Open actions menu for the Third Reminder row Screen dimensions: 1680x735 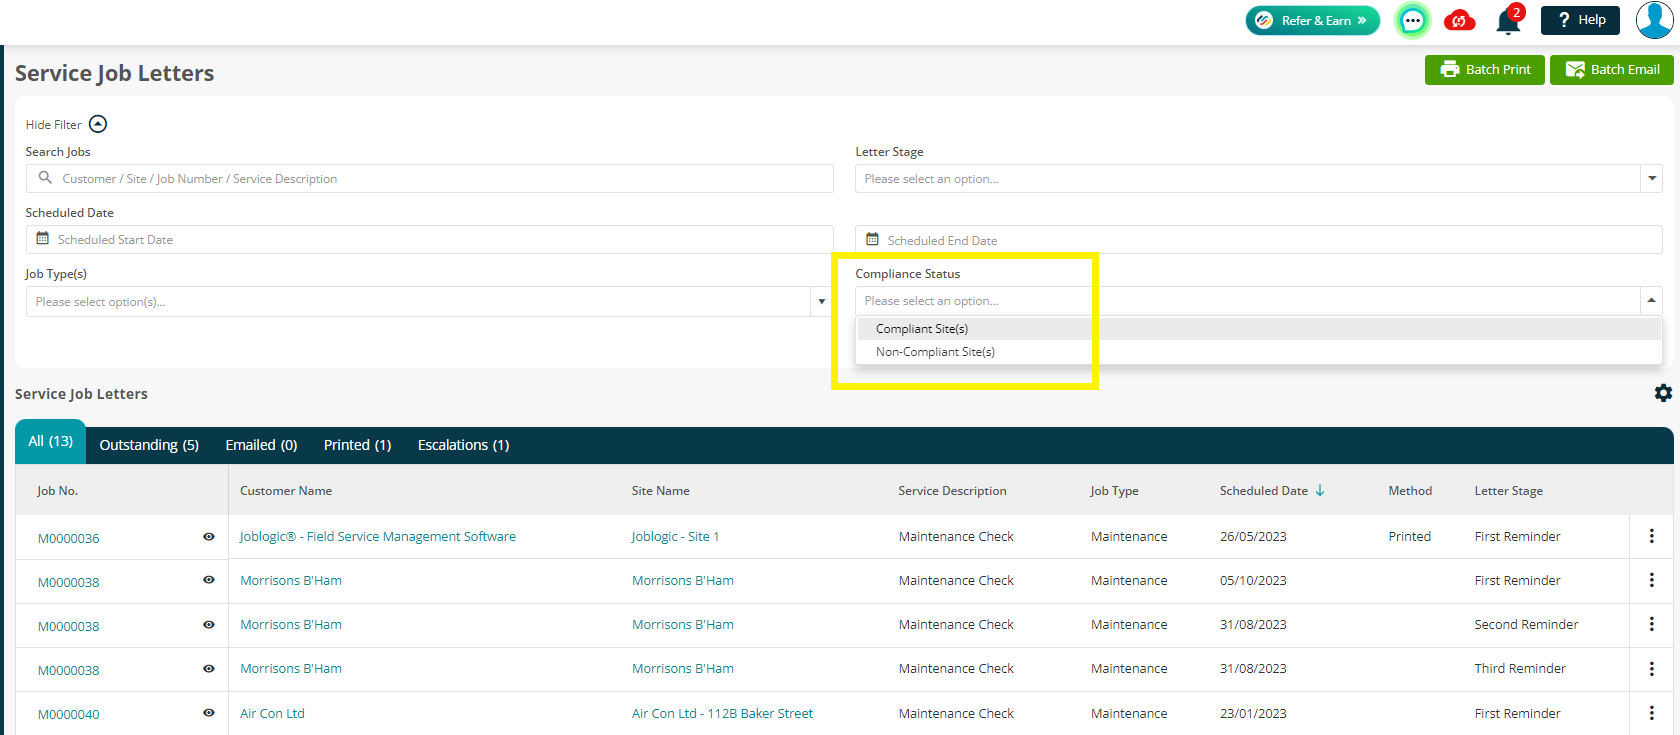[1651, 668]
